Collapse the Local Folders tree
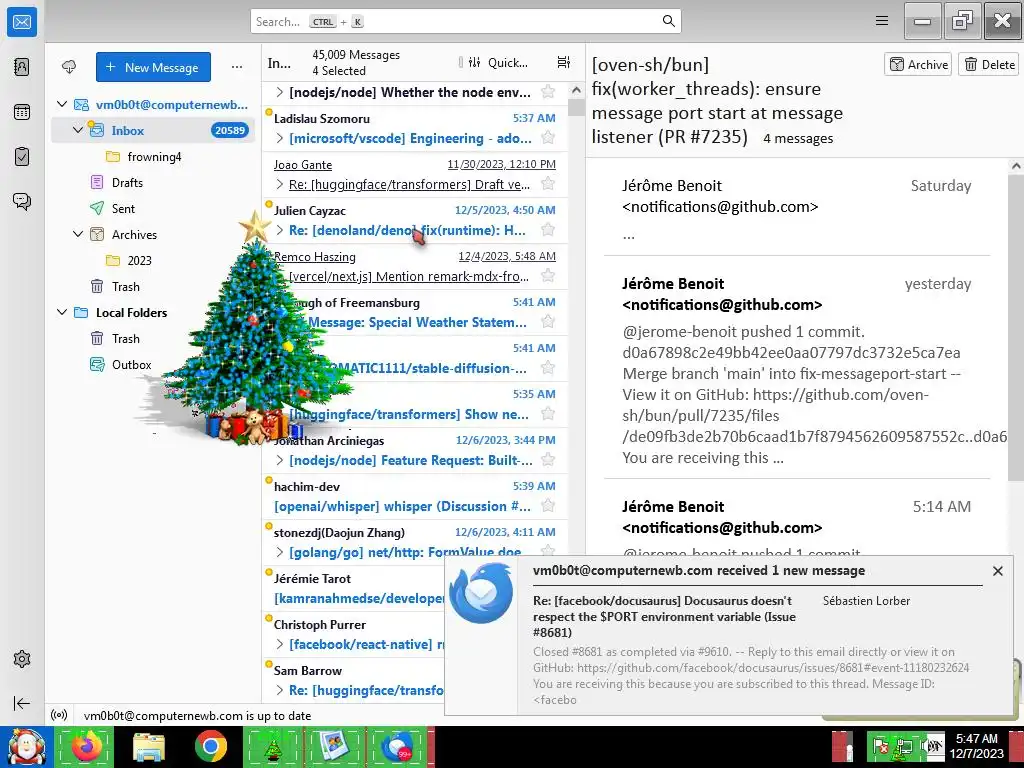 pos(62,312)
